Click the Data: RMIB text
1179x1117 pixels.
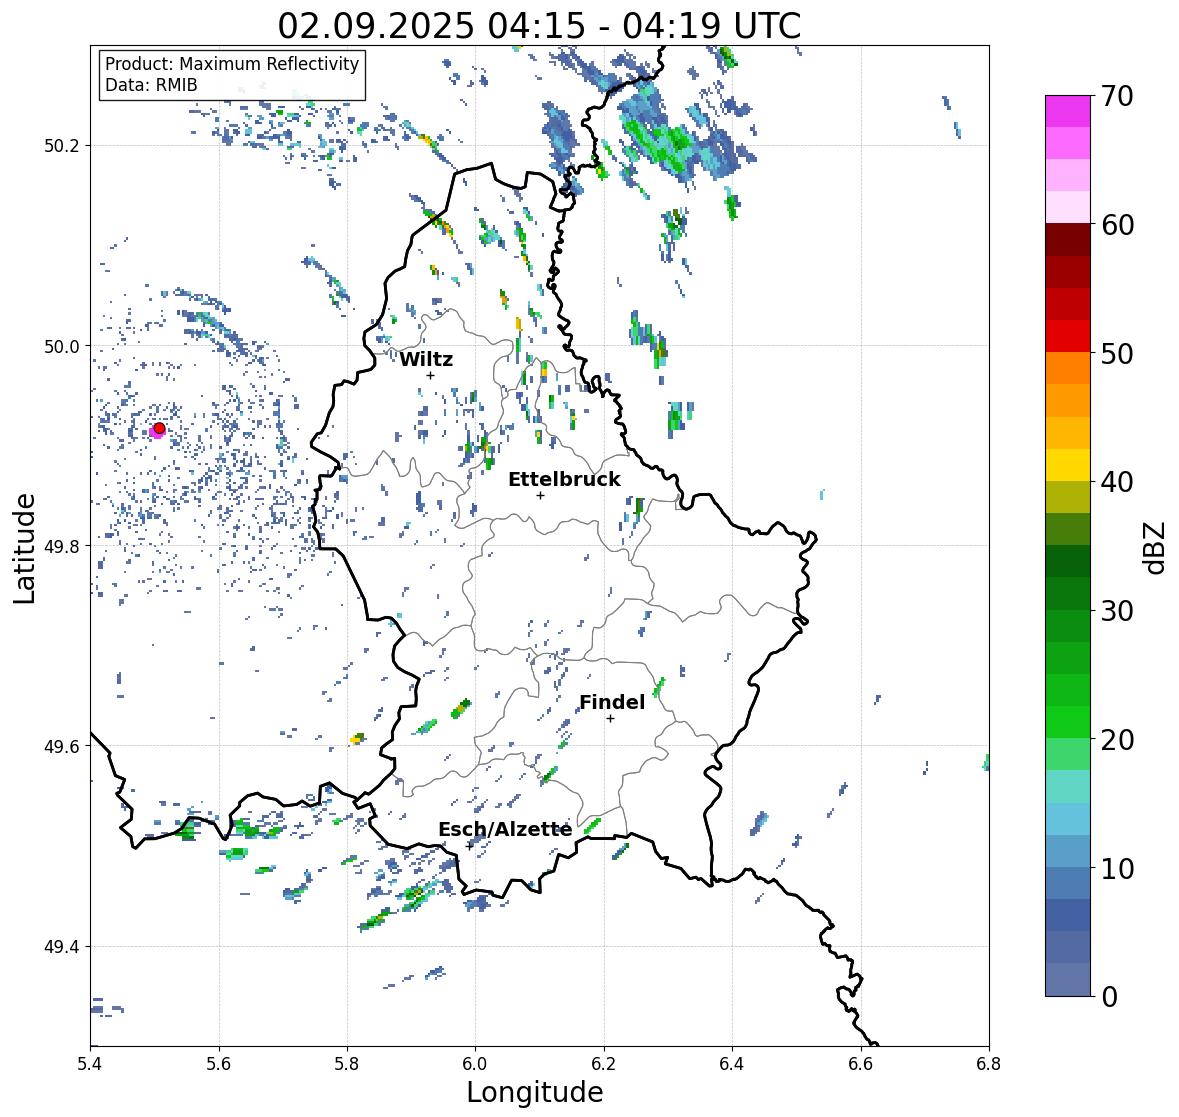pos(151,85)
